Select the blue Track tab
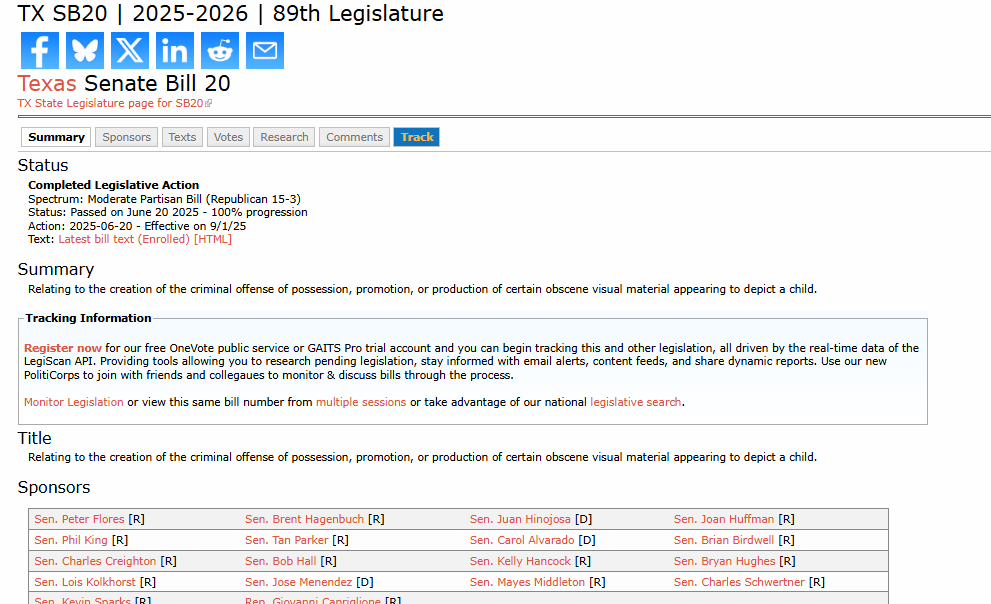The height and width of the screenshot is (604, 991). [x=416, y=137]
